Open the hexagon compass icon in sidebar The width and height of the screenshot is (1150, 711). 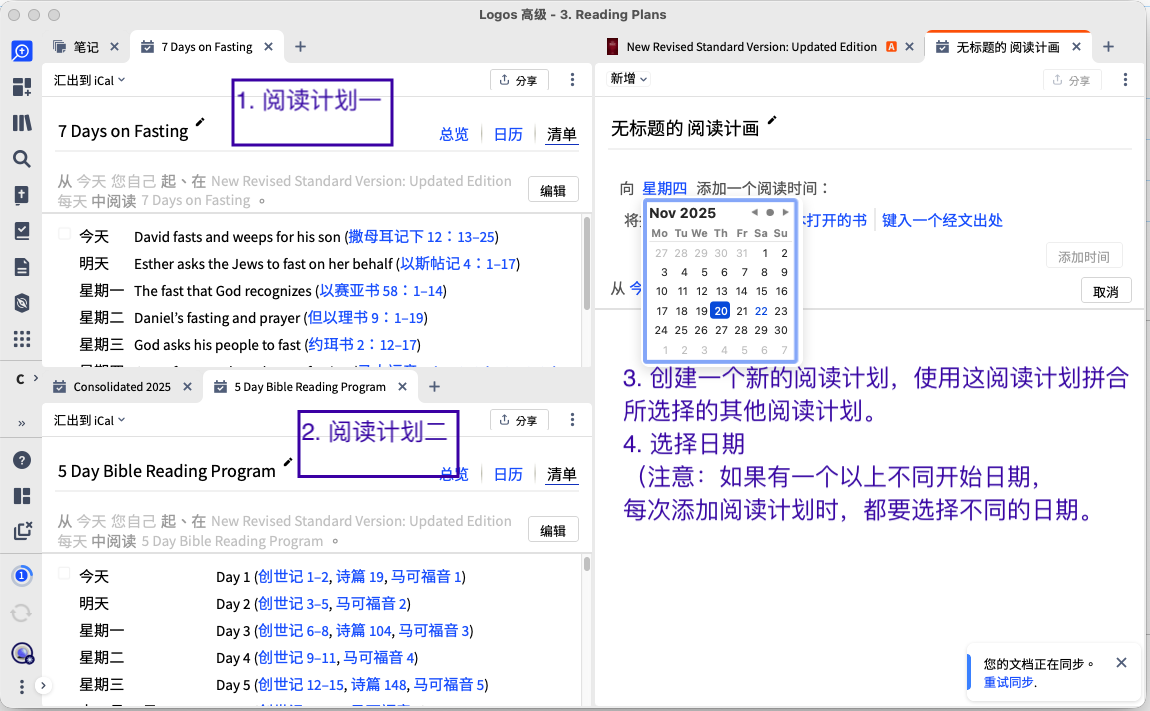click(22, 302)
